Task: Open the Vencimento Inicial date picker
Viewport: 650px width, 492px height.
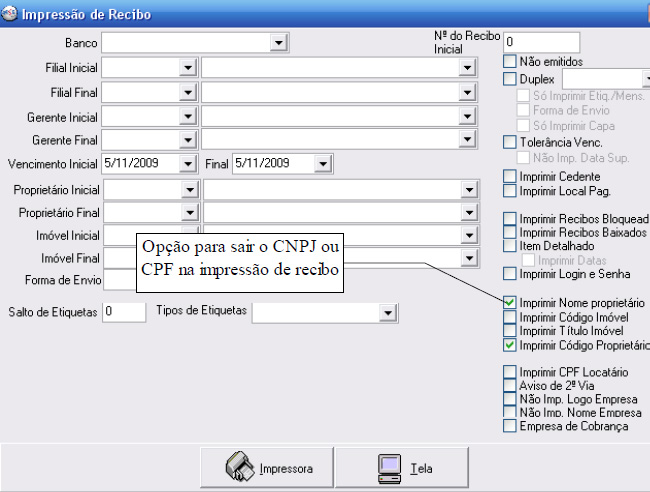Action: tap(189, 163)
